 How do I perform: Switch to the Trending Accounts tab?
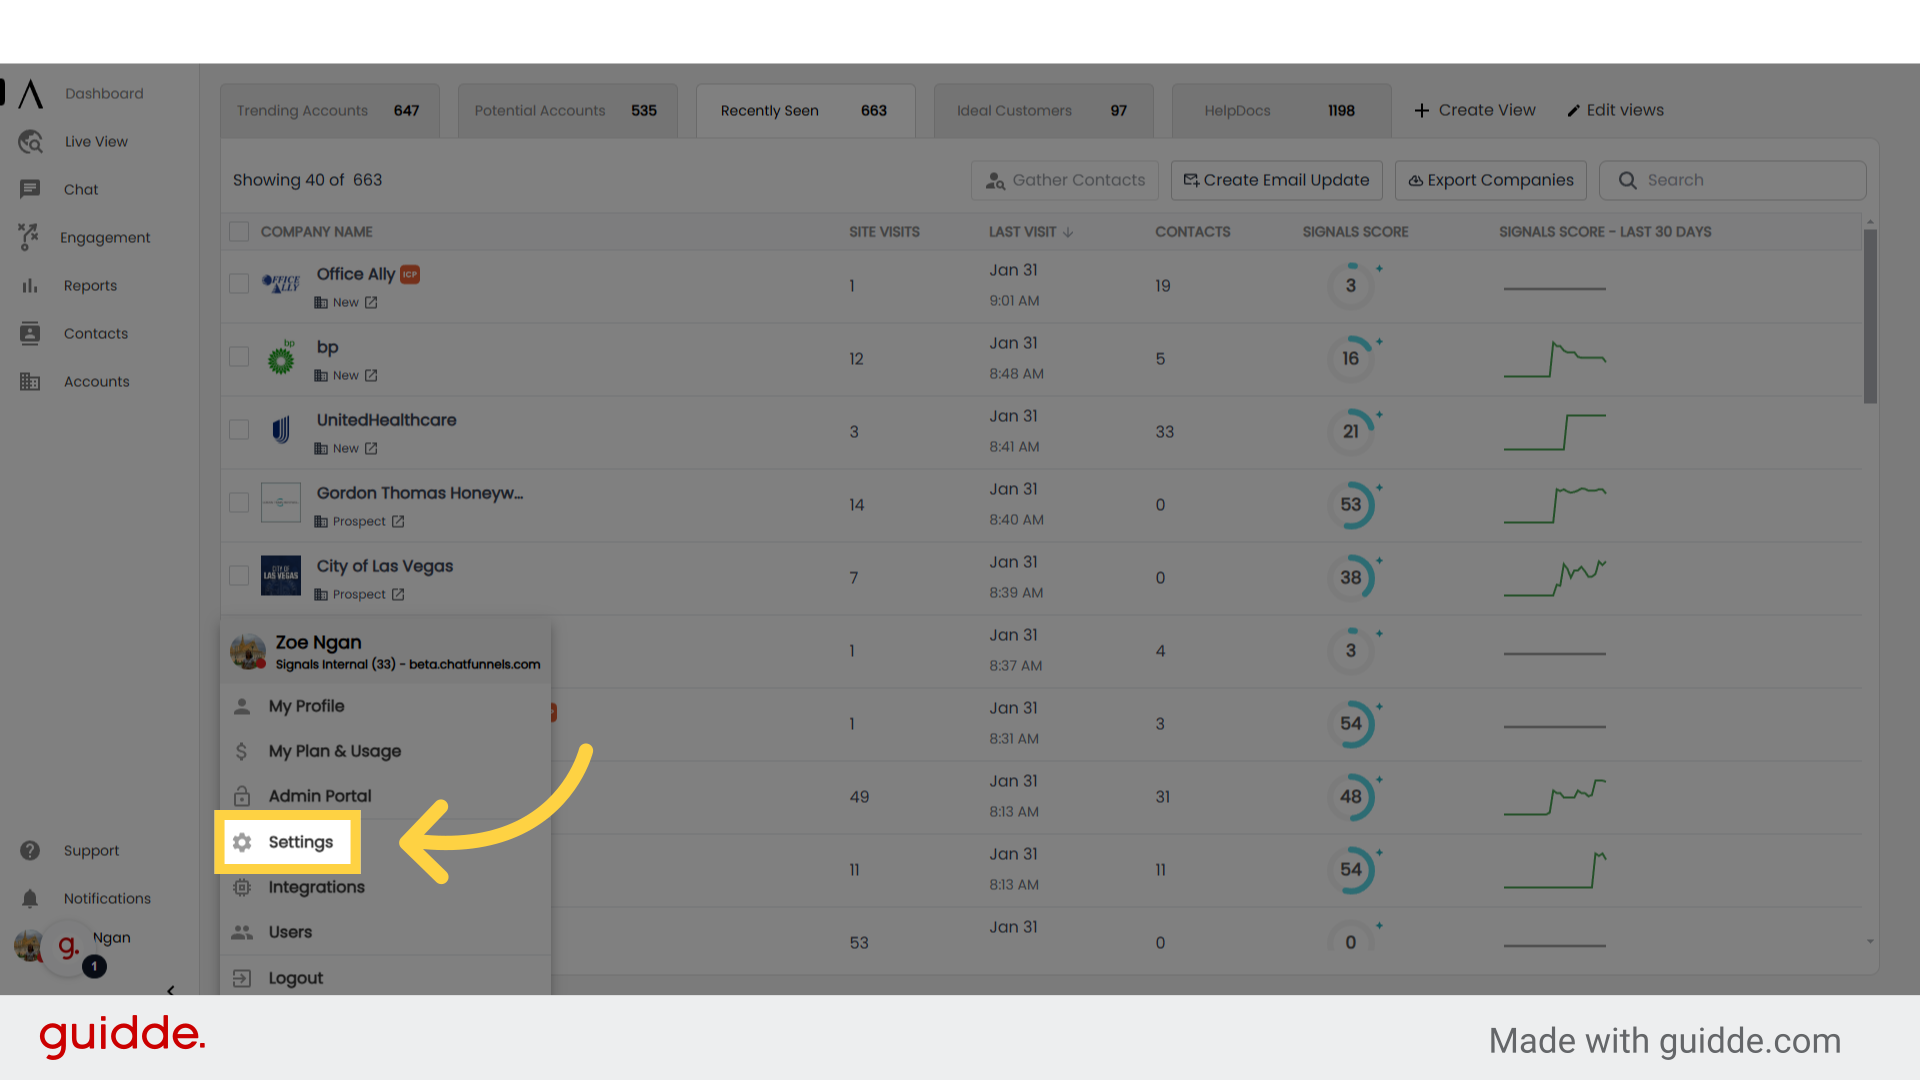[x=329, y=111]
